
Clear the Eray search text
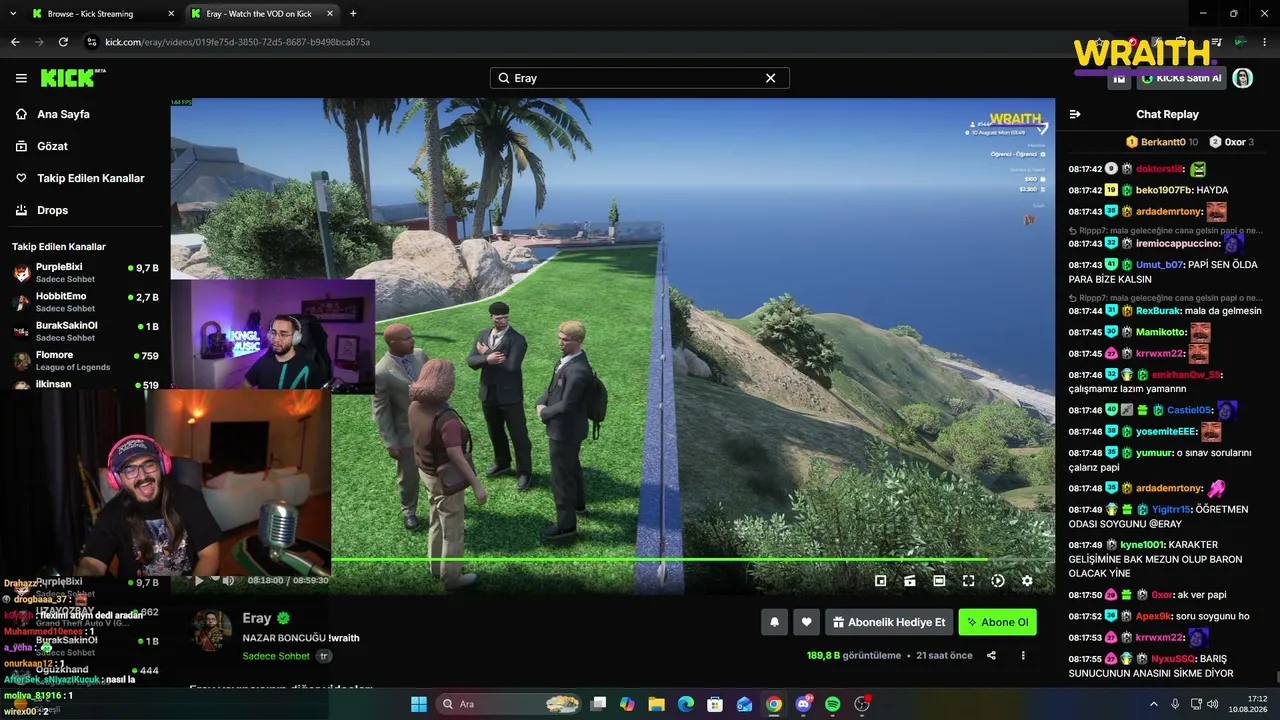click(770, 78)
